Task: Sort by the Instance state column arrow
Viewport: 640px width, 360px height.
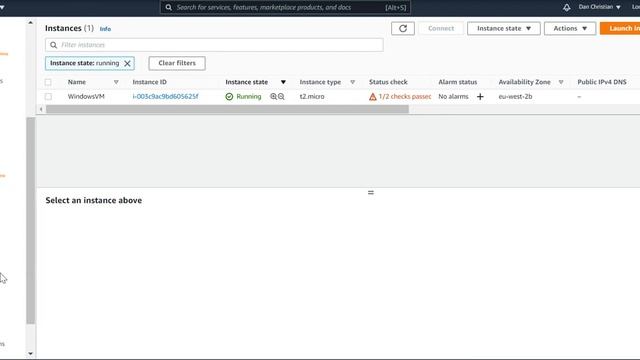Action: (x=283, y=82)
